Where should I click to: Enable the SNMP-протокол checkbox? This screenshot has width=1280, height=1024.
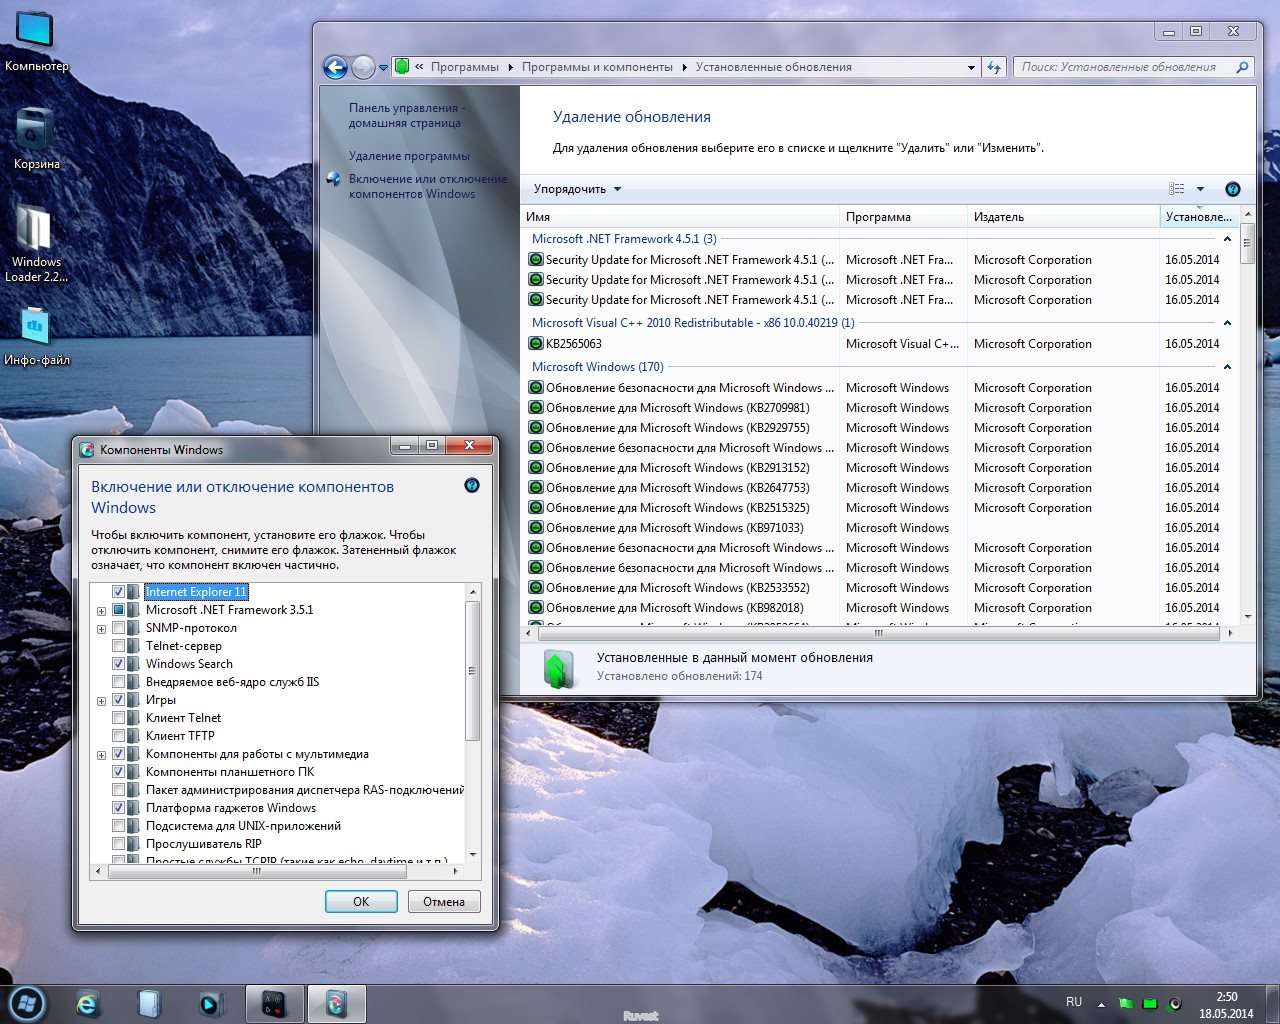coord(119,628)
